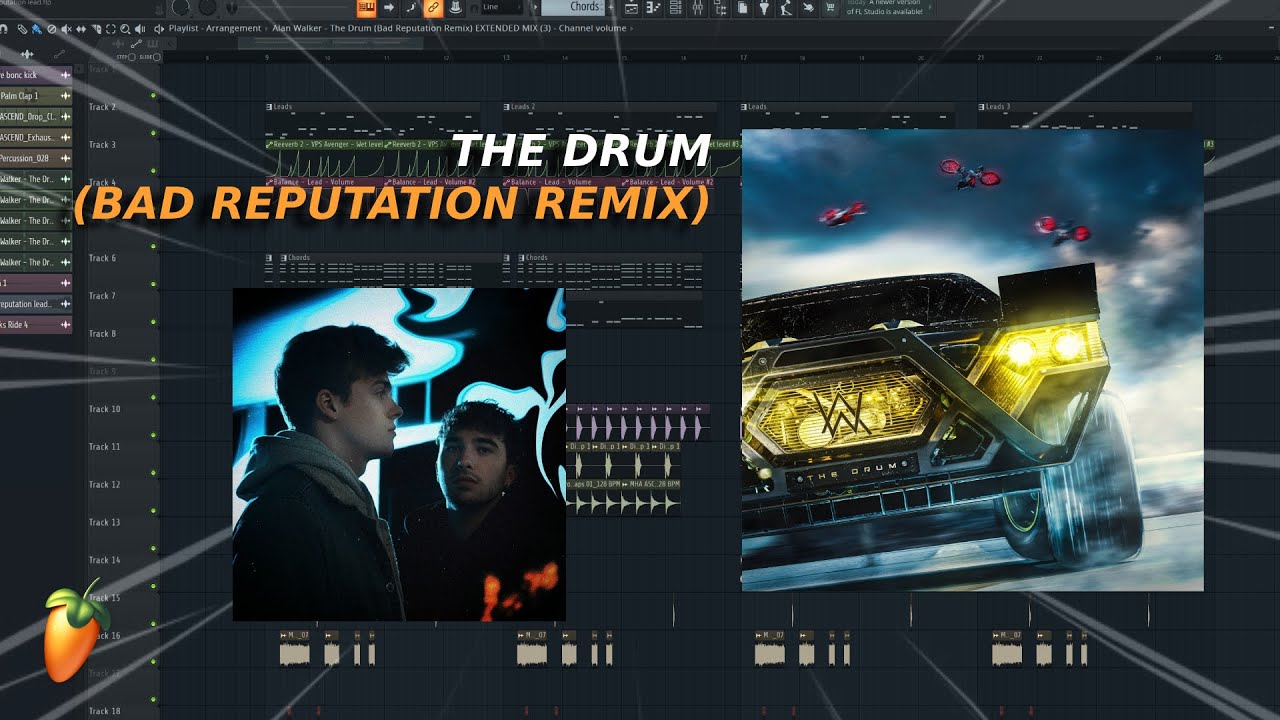The image size is (1280, 720).
Task: Open the newer version of FL Studio notice
Action: coord(888,8)
